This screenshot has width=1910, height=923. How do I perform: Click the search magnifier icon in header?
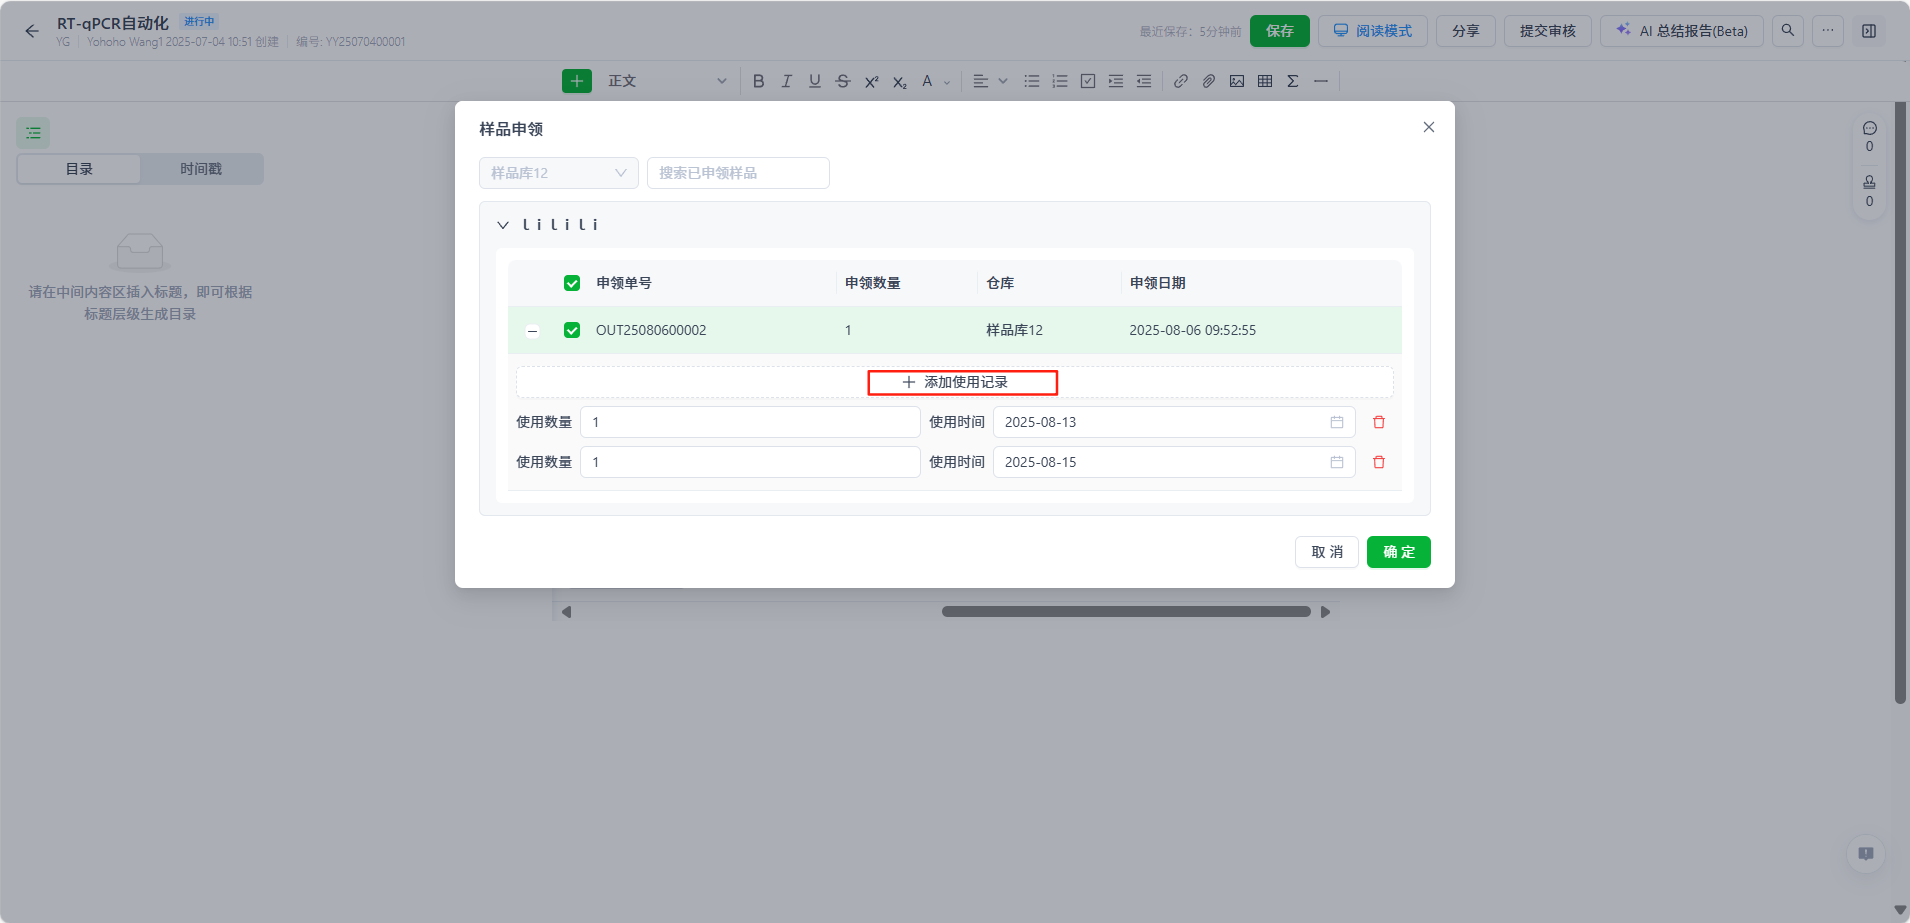[x=1787, y=31]
